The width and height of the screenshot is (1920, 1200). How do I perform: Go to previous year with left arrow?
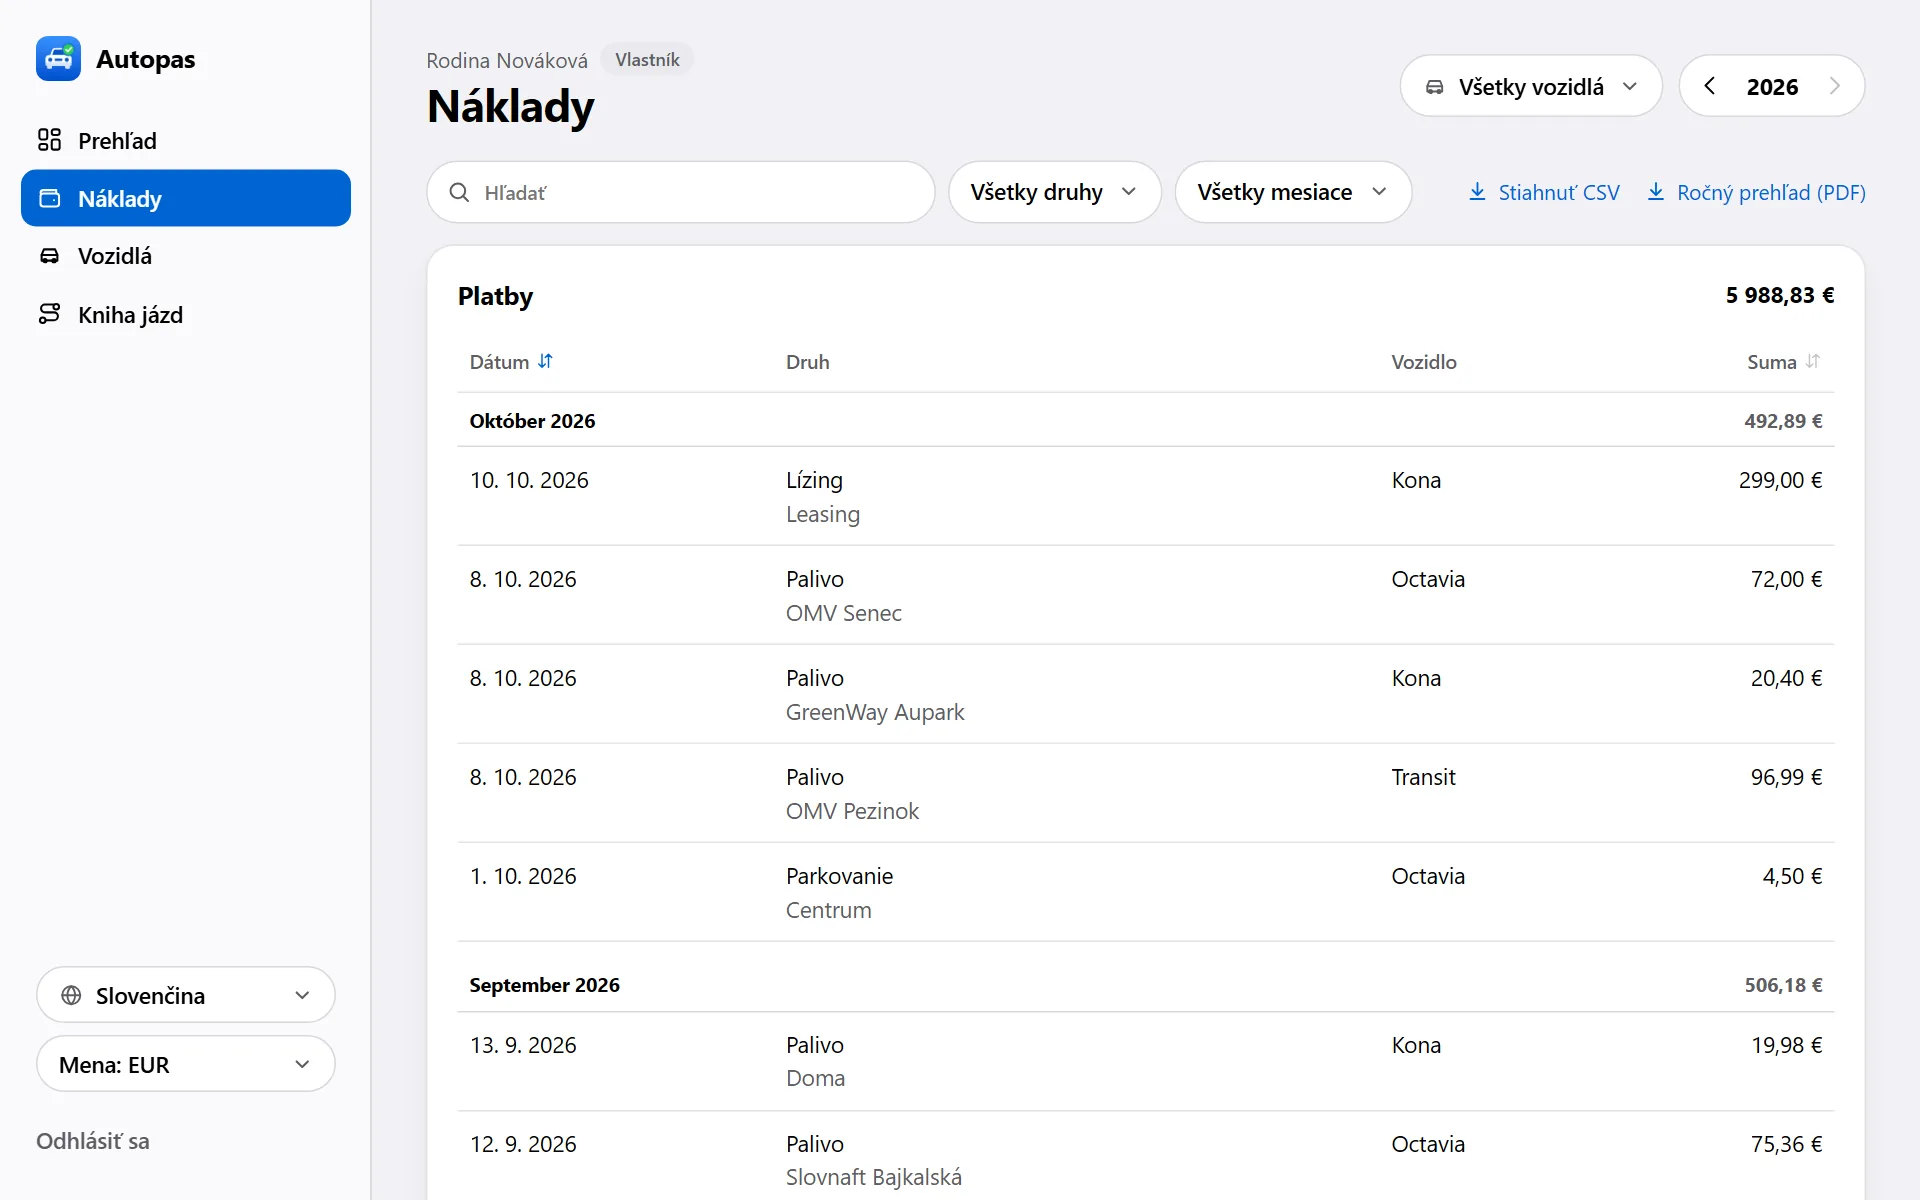(x=1710, y=86)
